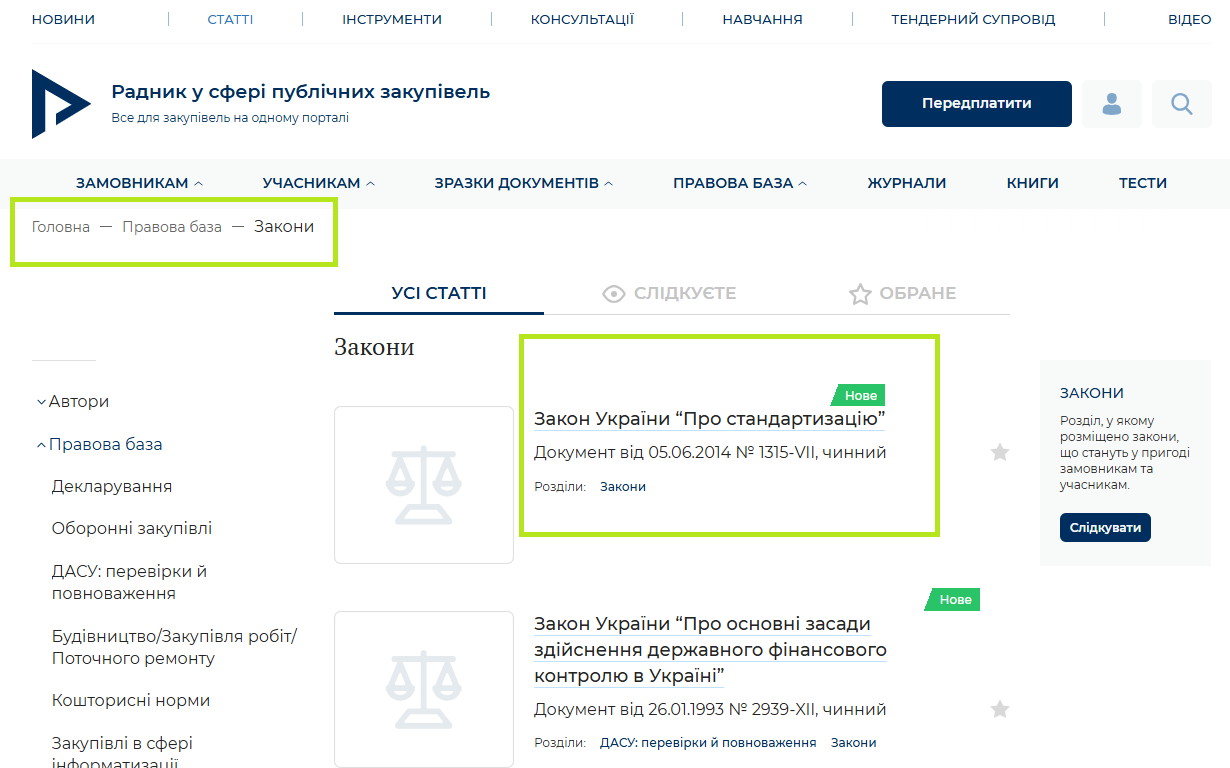Image resolution: width=1230 pixels, height=768 pixels.
Task: Go to НАВЧАННЯ in top bar
Action: coord(762,19)
